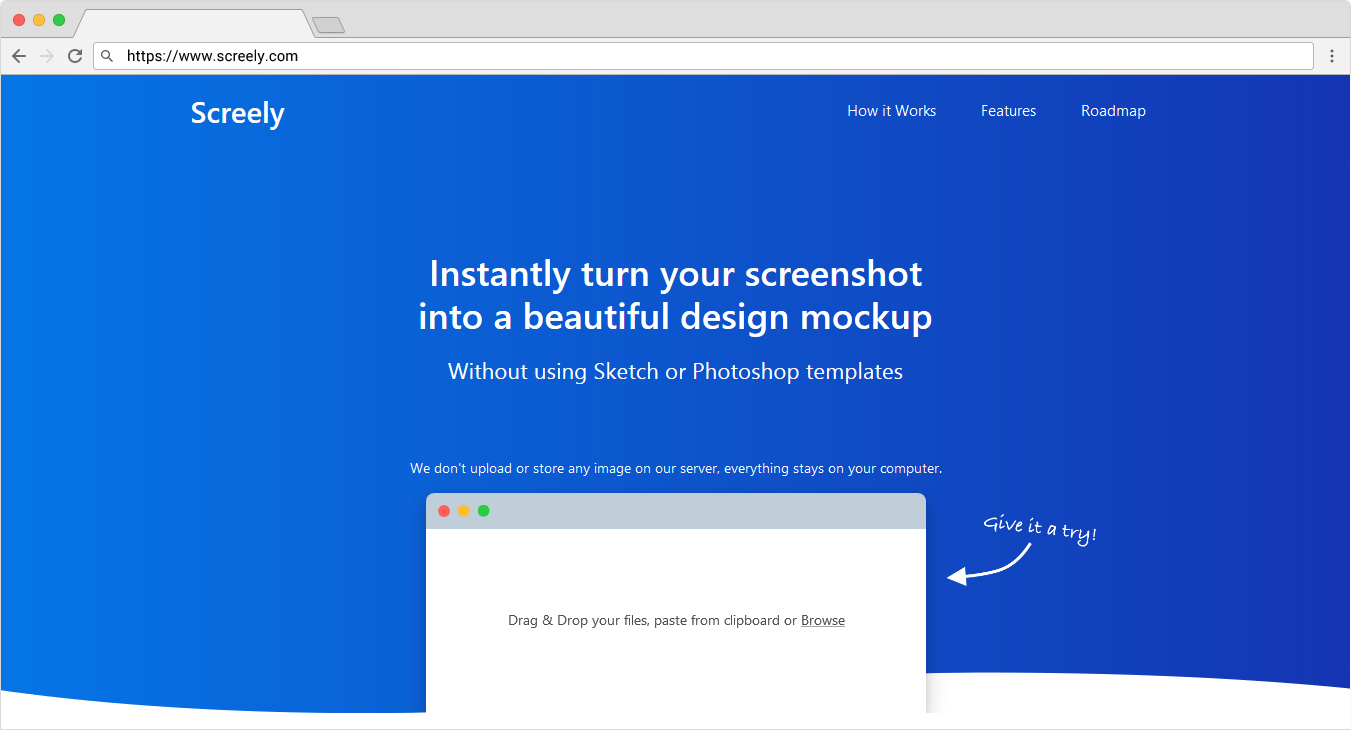Open a new tab with the small tab button
This screenshot has width=1351, height=730.
[x=328, y=25]
